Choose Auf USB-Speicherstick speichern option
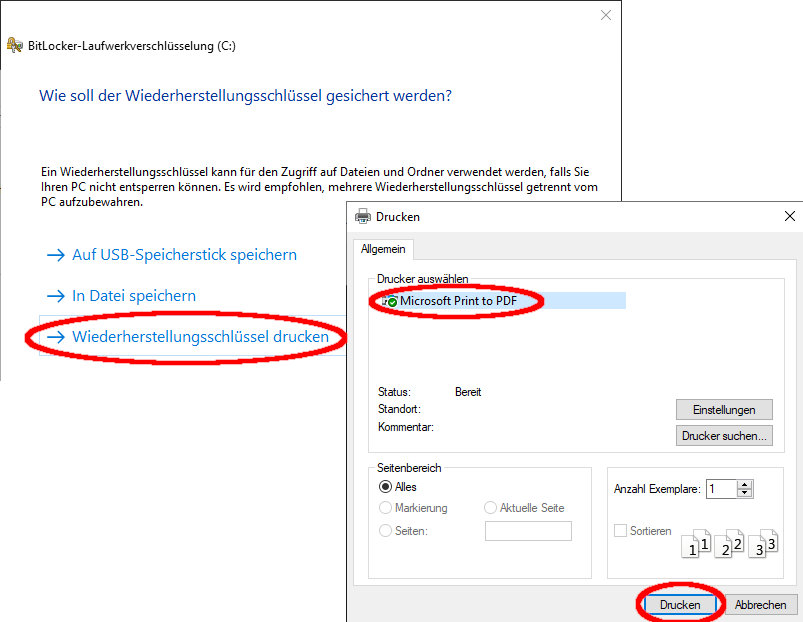The height and width of the screenshot is (622, 803). coord(184,255)
